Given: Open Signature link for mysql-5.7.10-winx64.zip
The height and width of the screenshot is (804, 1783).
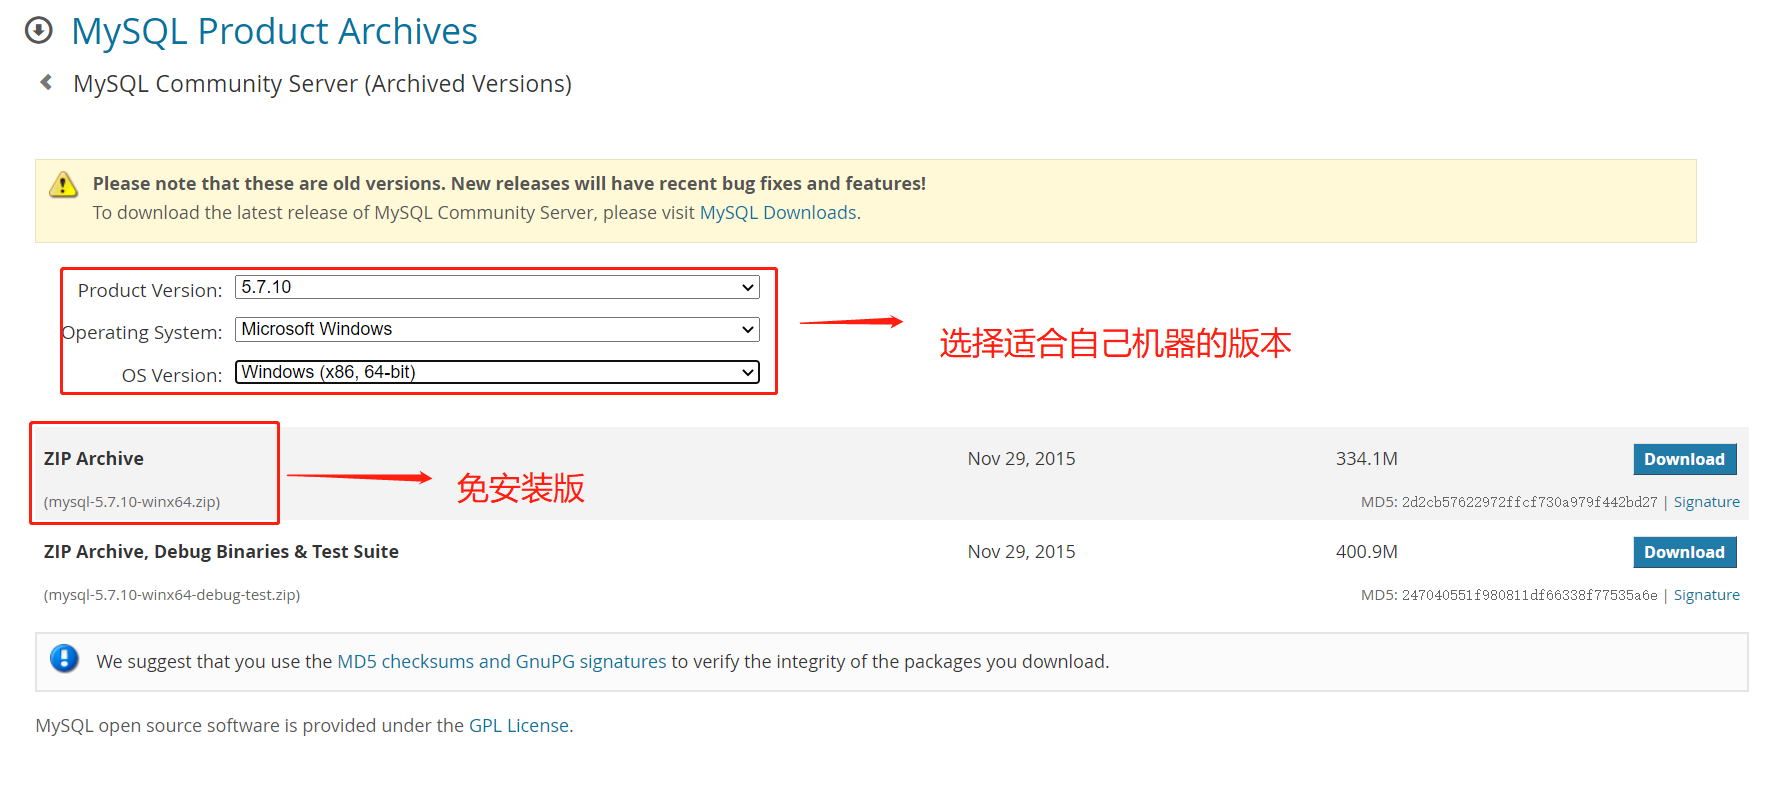Looking at the screenshot, I should (x=1706, y=502).
